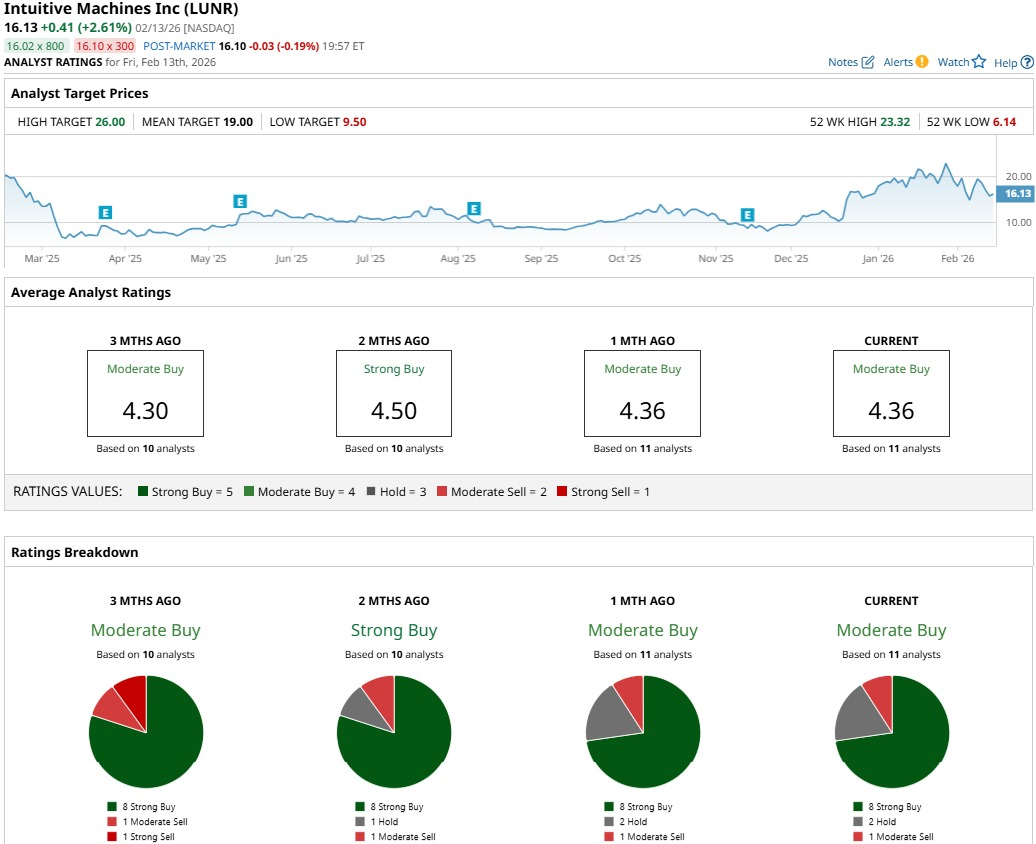Image resolution: width=1036 pixels, height=844 pixels.
Task: Click the 3 MTHS AGO rating box 4.30
Action: point(145,393)
